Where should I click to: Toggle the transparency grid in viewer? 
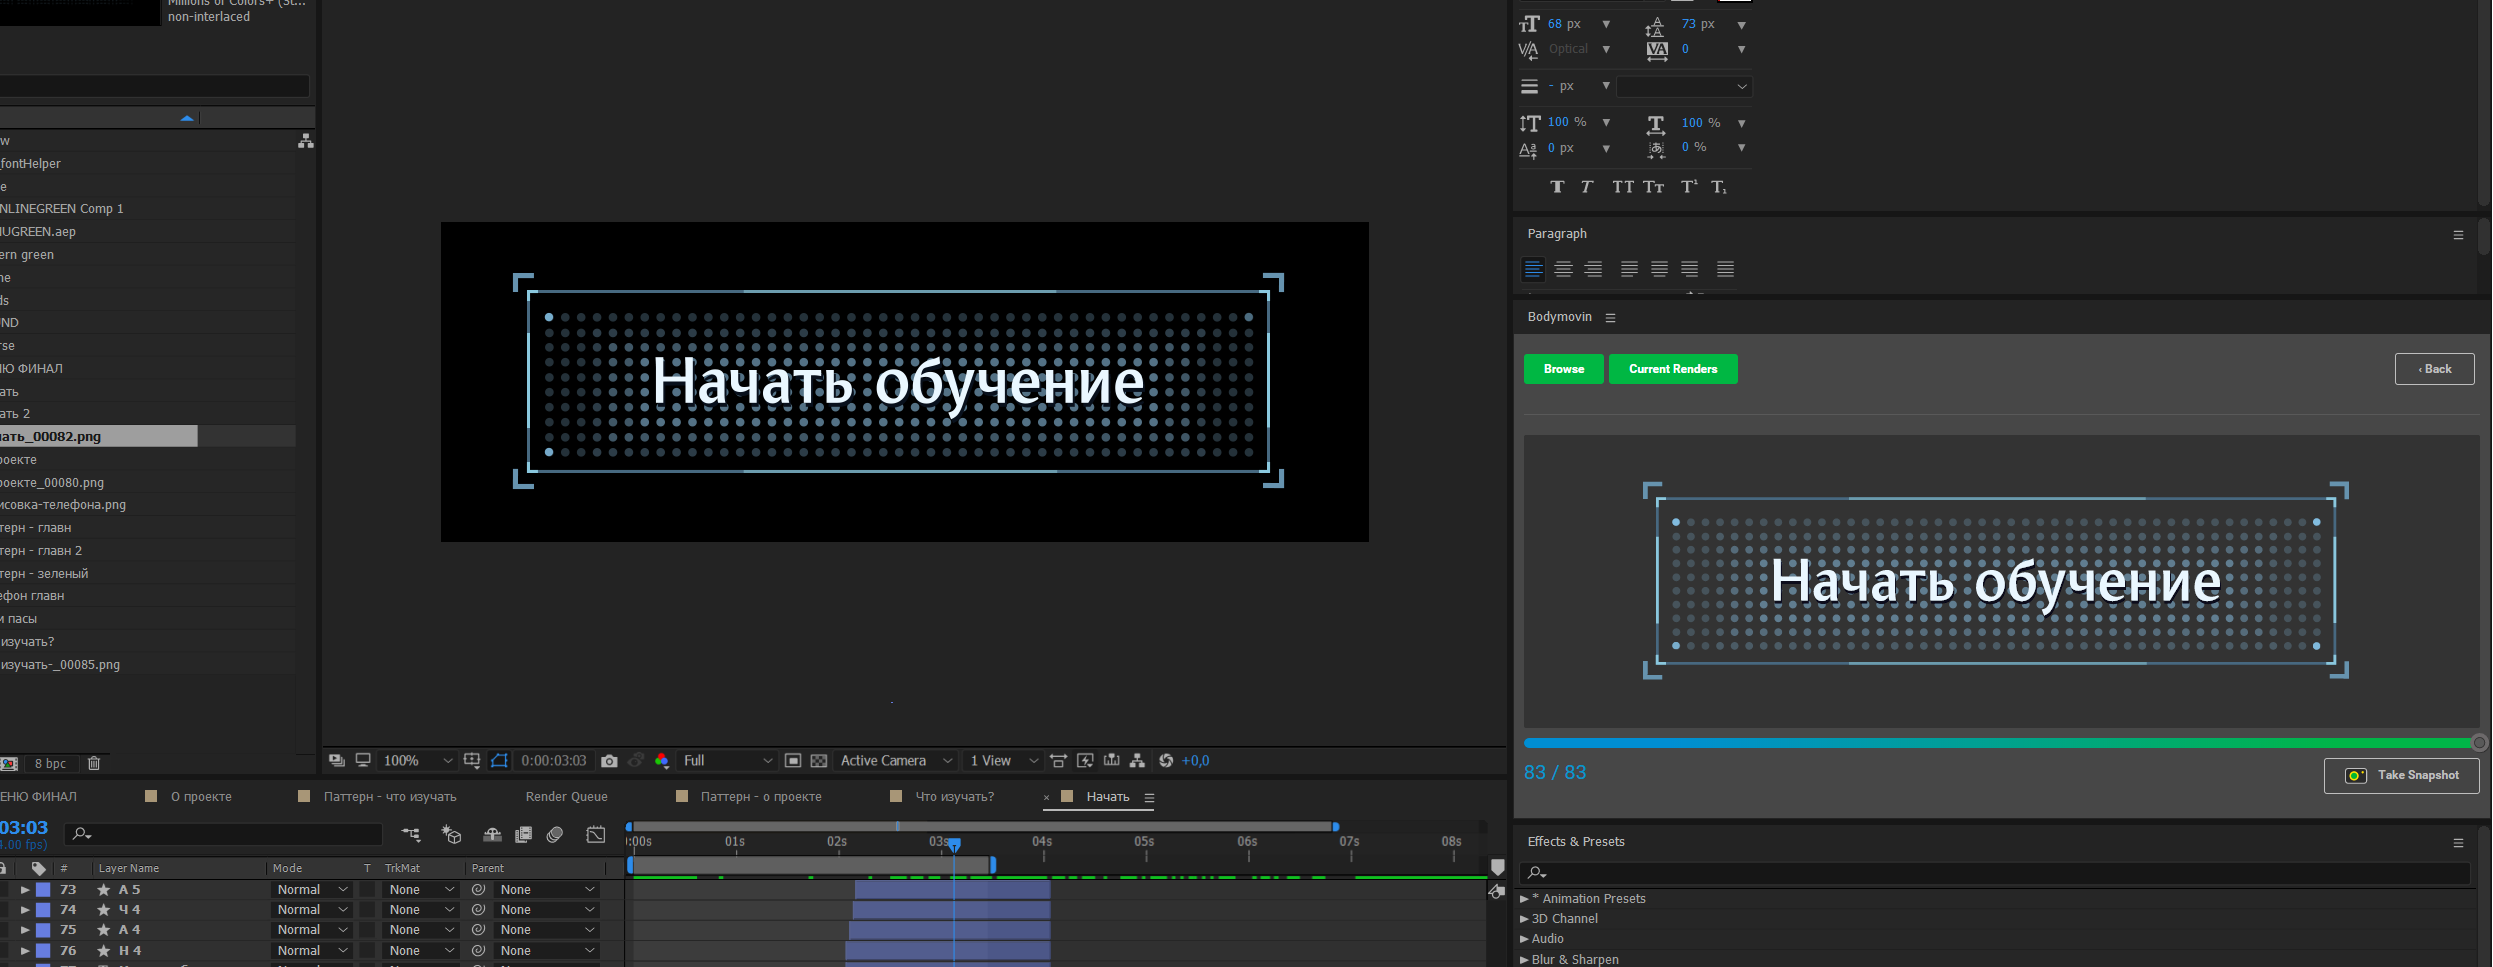tap(819, 761)
